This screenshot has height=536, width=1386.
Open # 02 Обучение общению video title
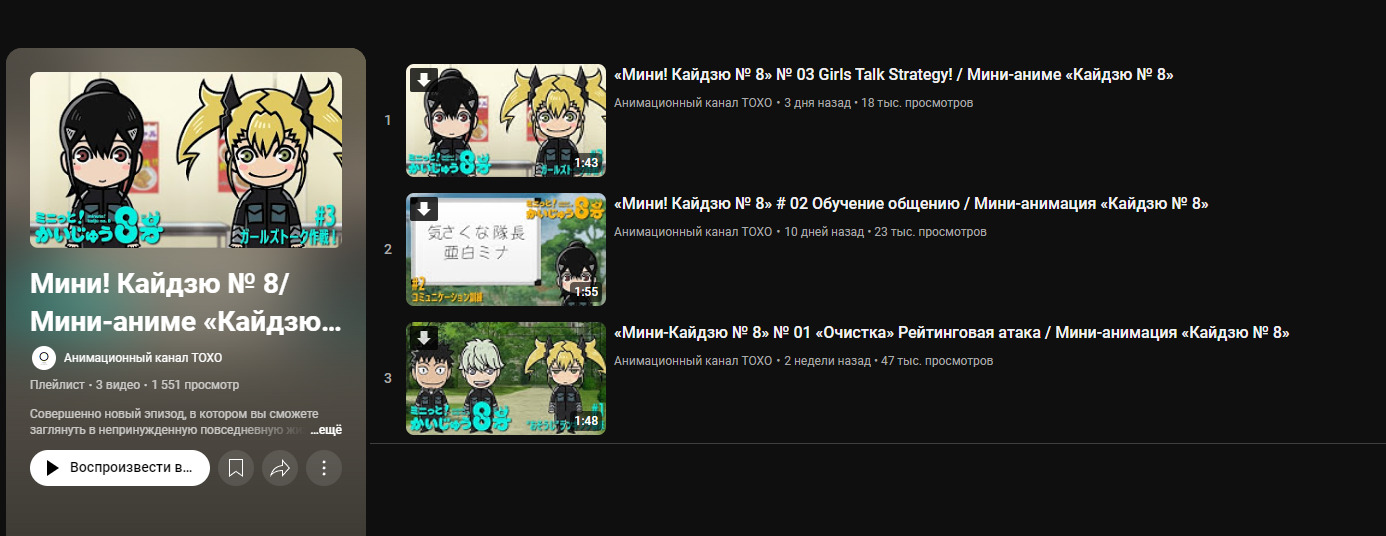tap(911, 204)
